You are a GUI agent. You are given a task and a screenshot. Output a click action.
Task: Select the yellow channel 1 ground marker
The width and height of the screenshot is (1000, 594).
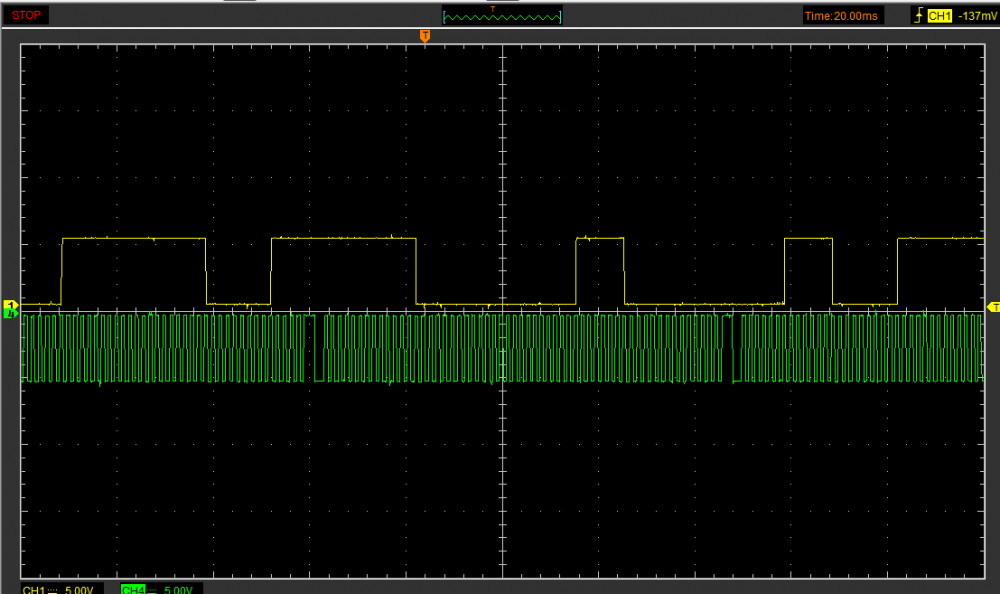(11, 304)
